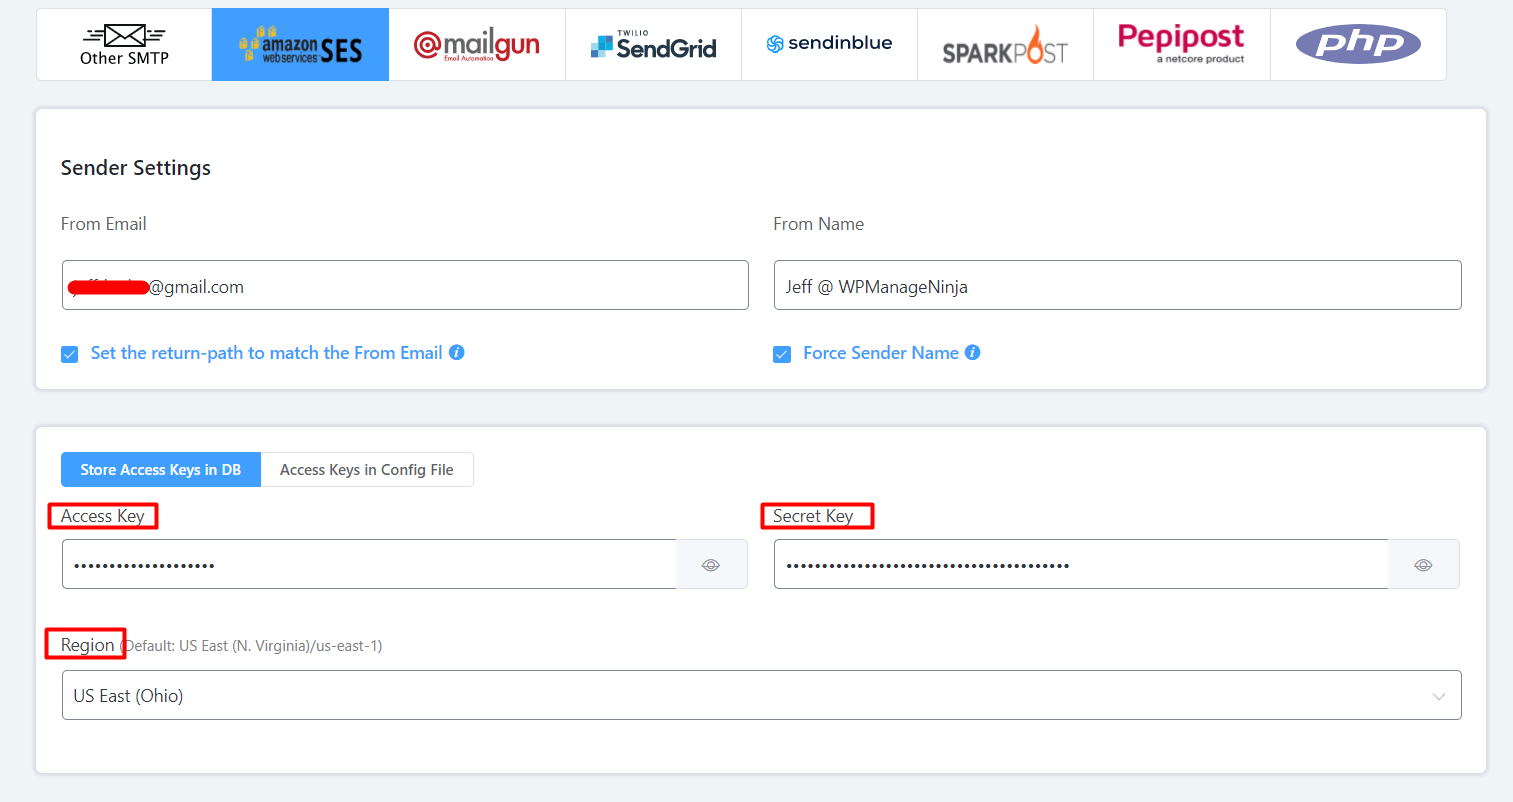The width and height of the screenshot is (1513, 802).
Task: Select the 'From Email' field label
Action: 104,224
